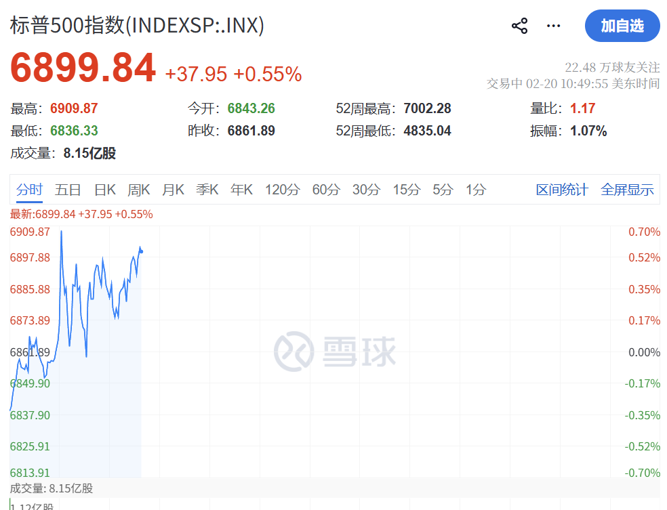This screenshot has height=510, width=667.
Task: Select the 15分 interval tab
Action: point(406,190)
